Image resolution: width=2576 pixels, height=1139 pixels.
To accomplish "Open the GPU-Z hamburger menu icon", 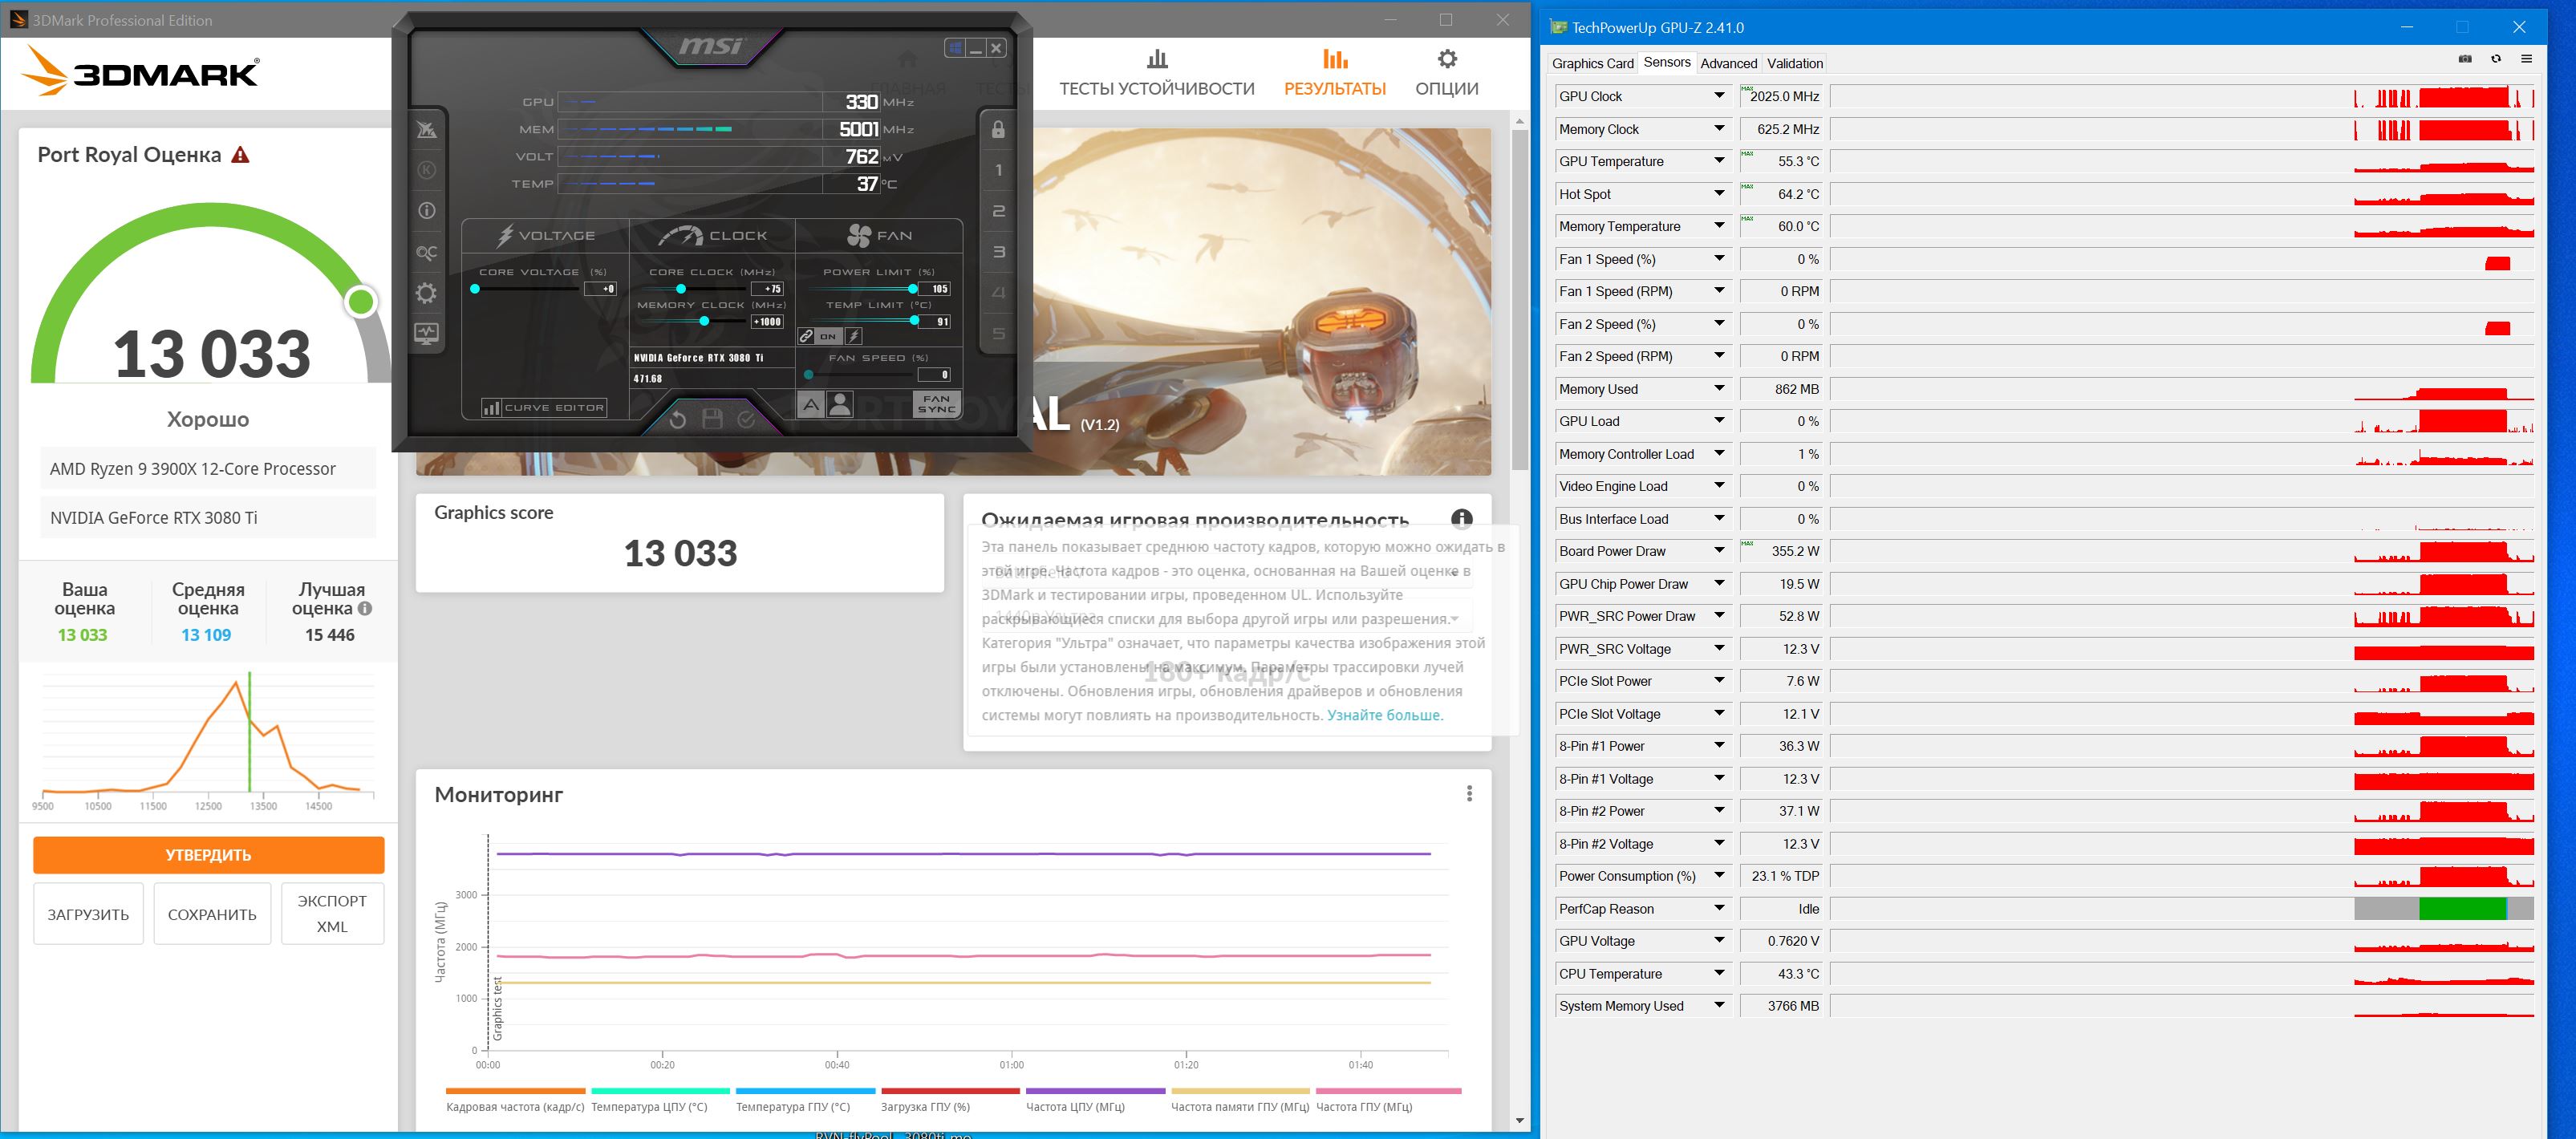I will click(x=2527, y=60).
